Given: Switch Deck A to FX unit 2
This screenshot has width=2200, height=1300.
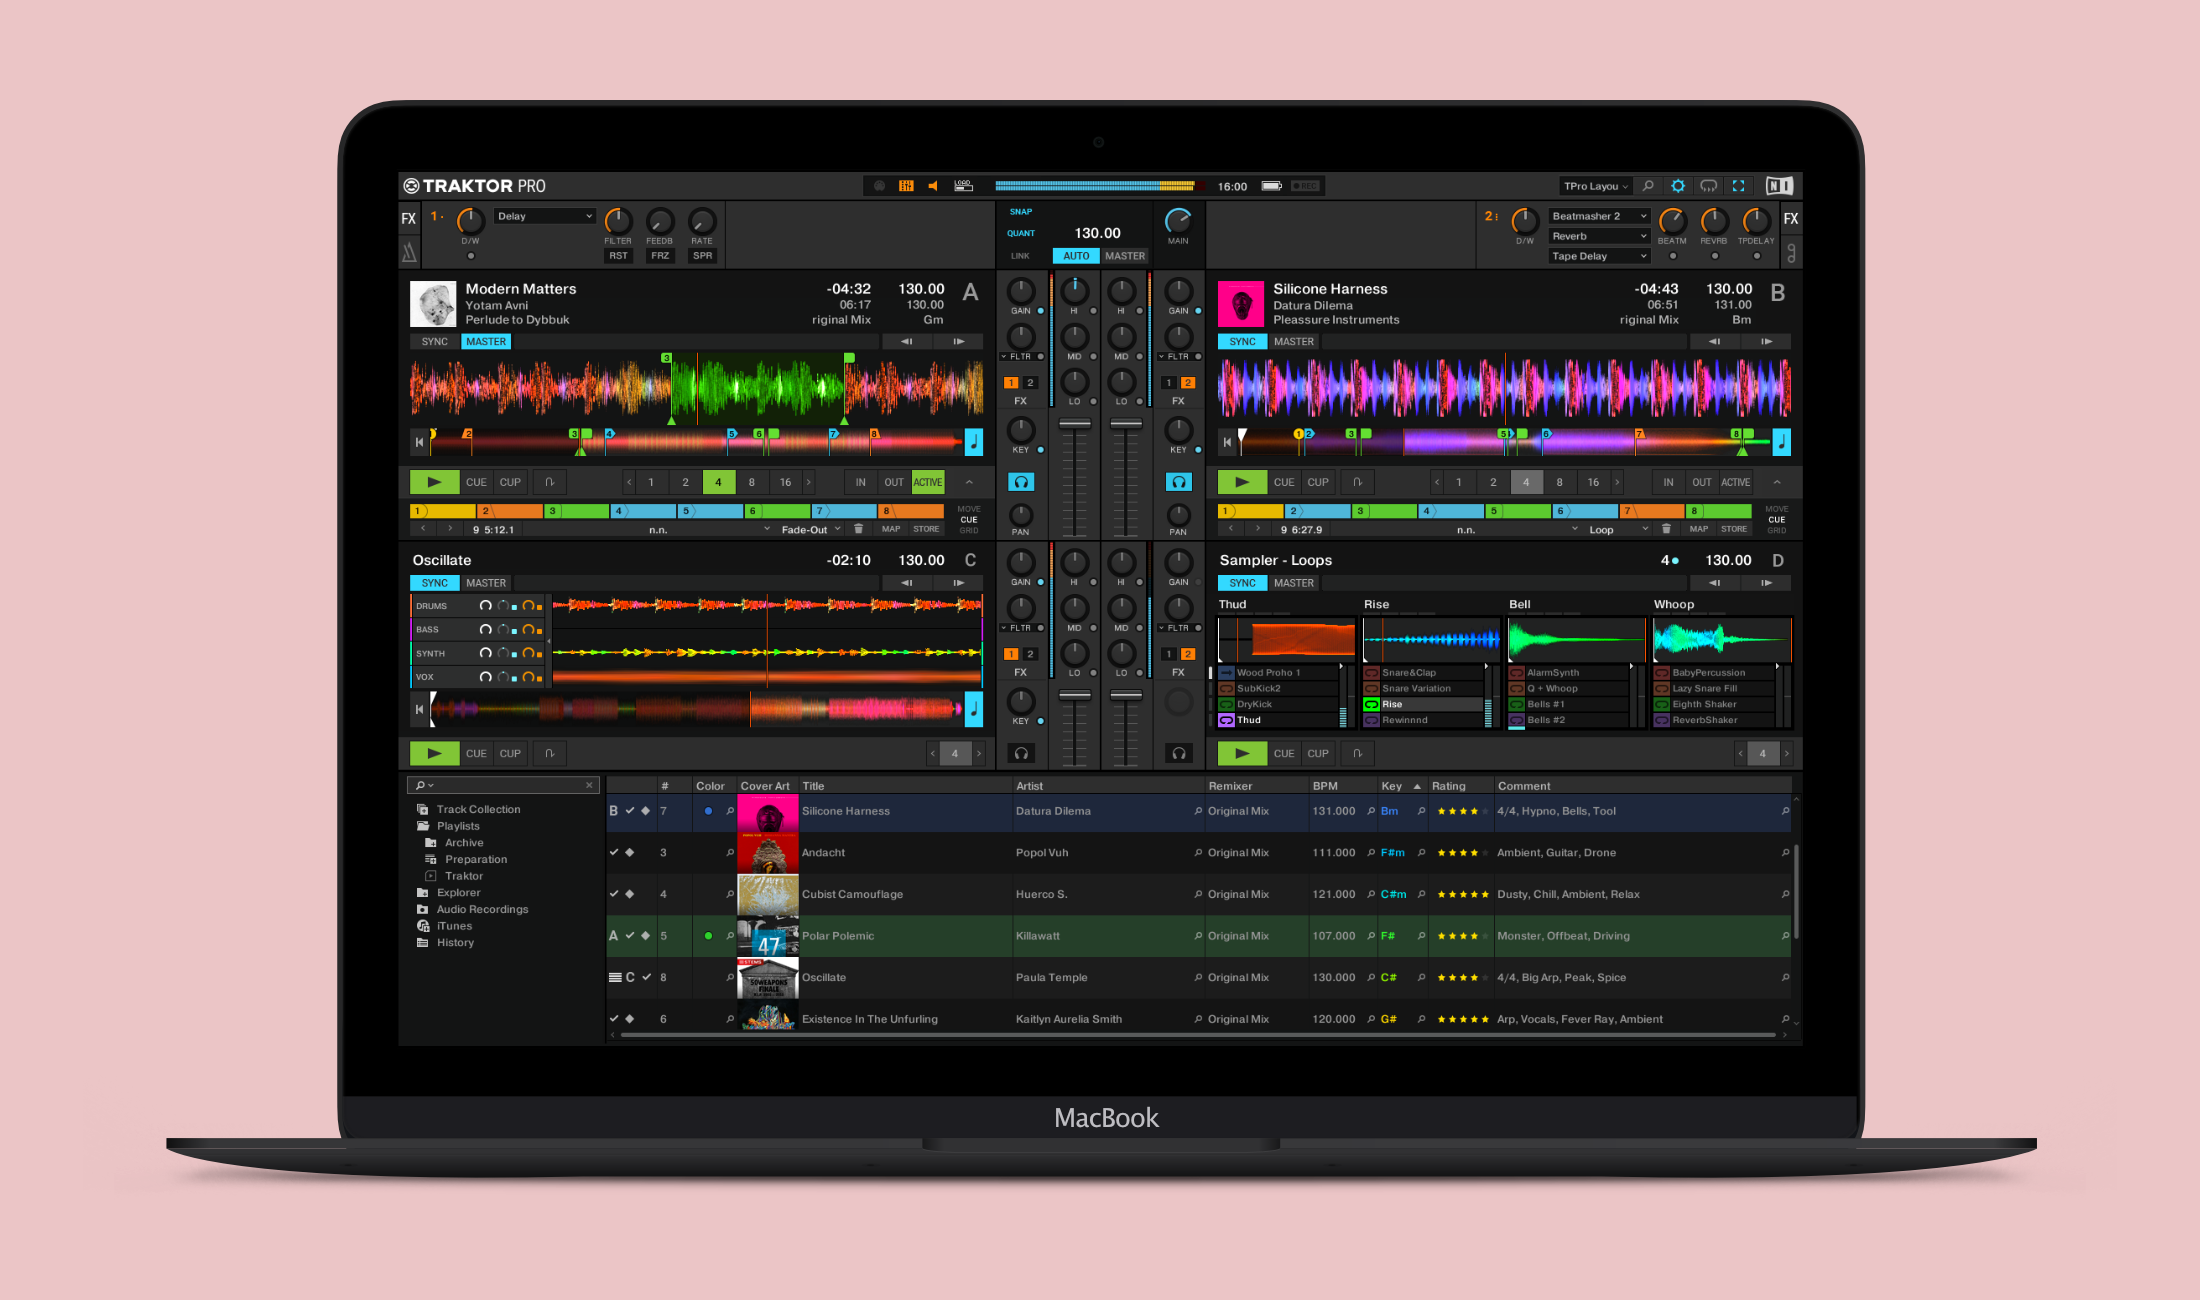Looking at the screenshot, I should click(x=1031, y=382).
